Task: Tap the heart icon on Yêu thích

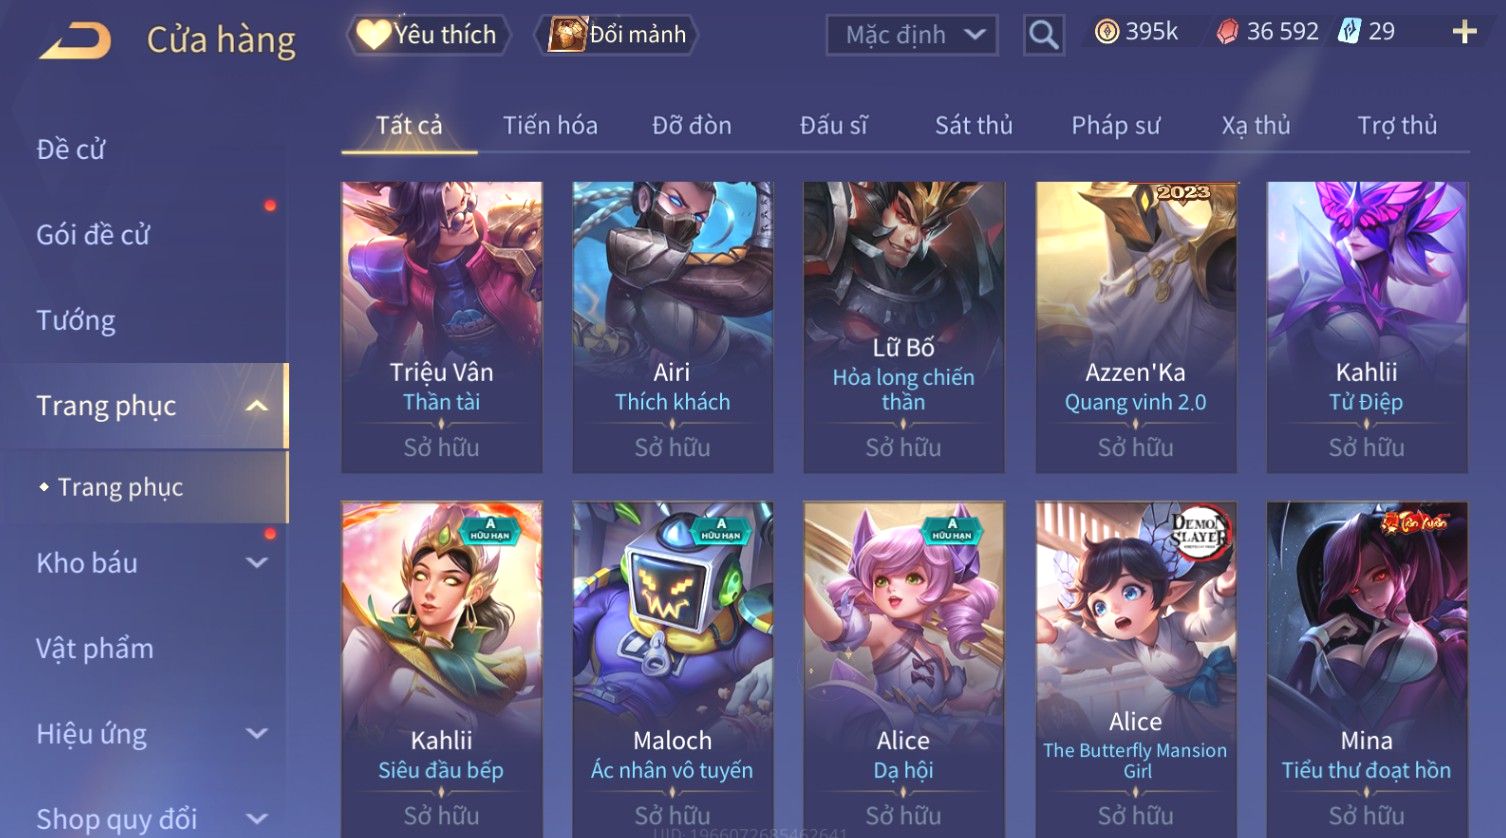Action: pos(373,35)
